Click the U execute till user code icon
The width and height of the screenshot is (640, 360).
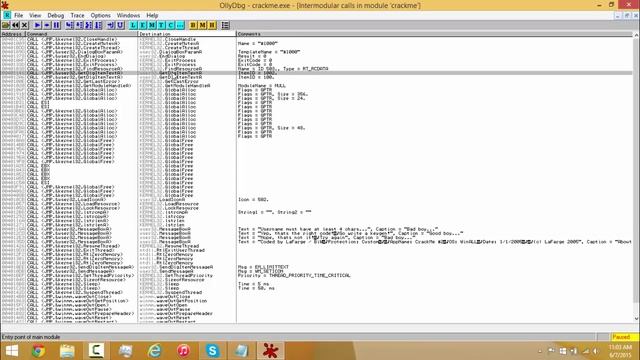pyautogui.click(x=120, y=25)
